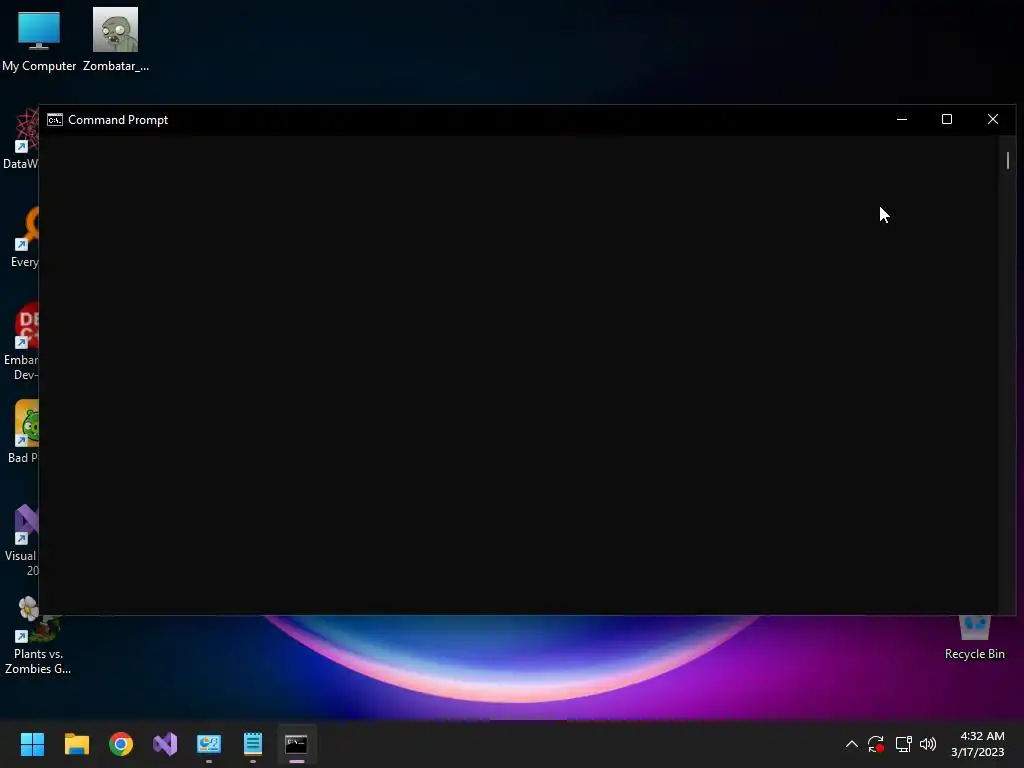
Task: Open the monitor-icon app on the taskbar
Action: 209,744
